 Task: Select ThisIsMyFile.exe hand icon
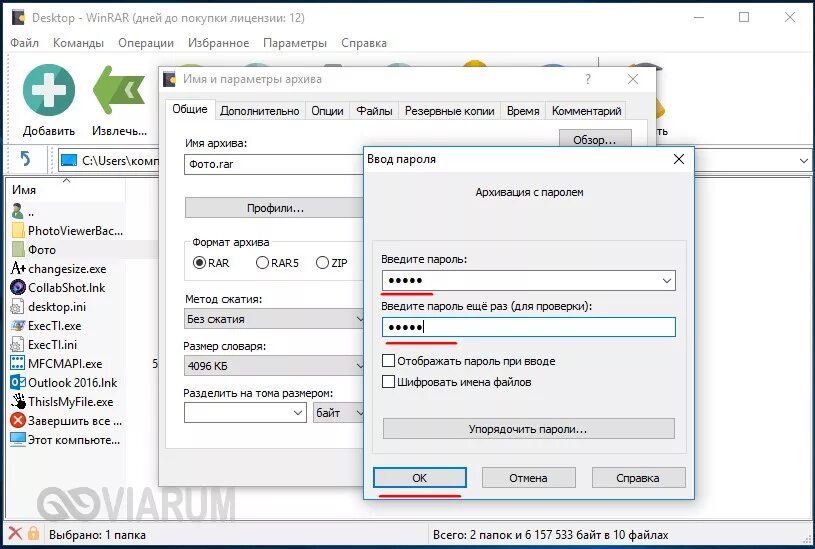tap(19, 401)
